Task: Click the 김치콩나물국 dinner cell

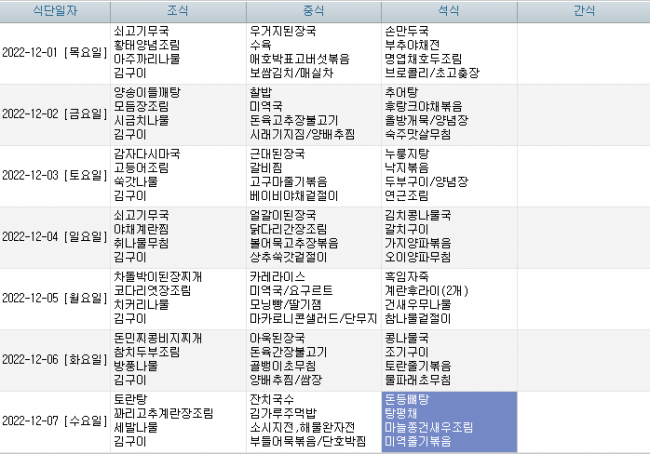Action: pos(448,237)
